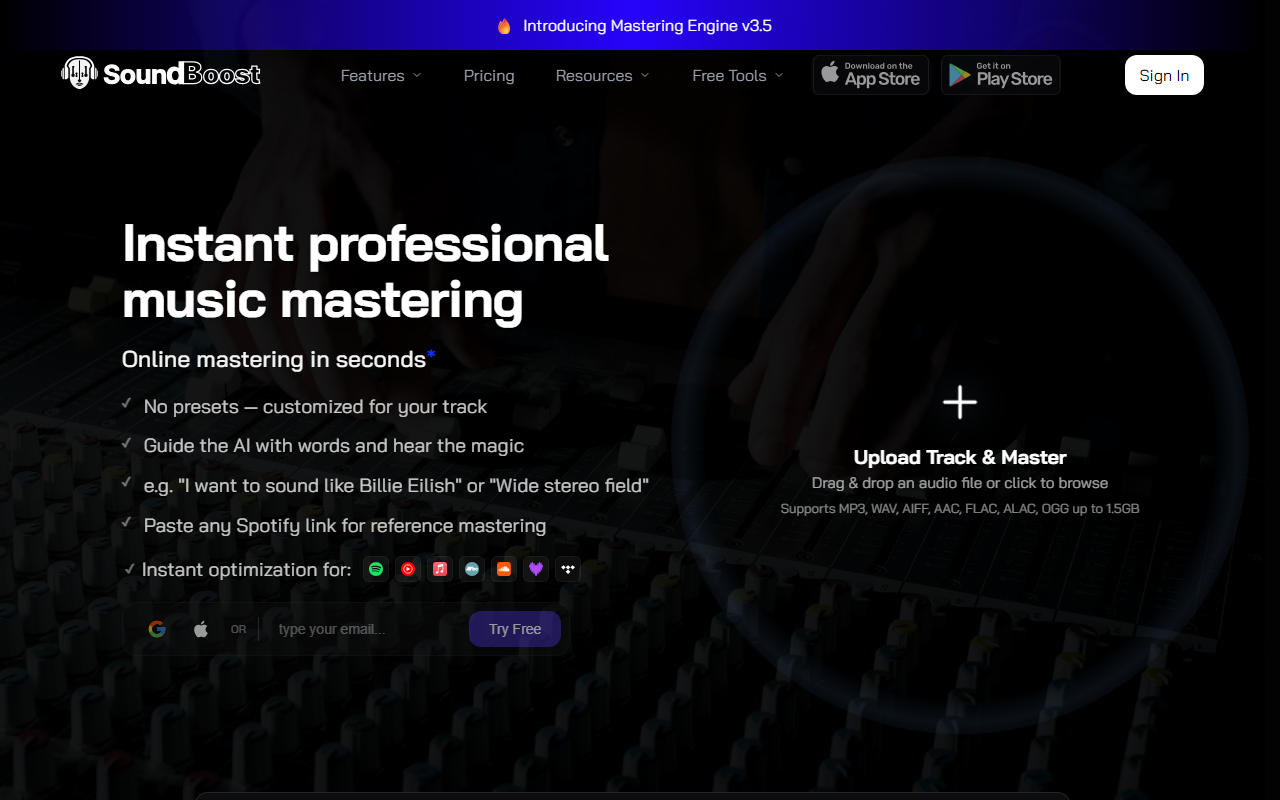The image size is (1280, 800).
Task: Click "Instant optimization for:" label
Action: (x=247, y=569)
